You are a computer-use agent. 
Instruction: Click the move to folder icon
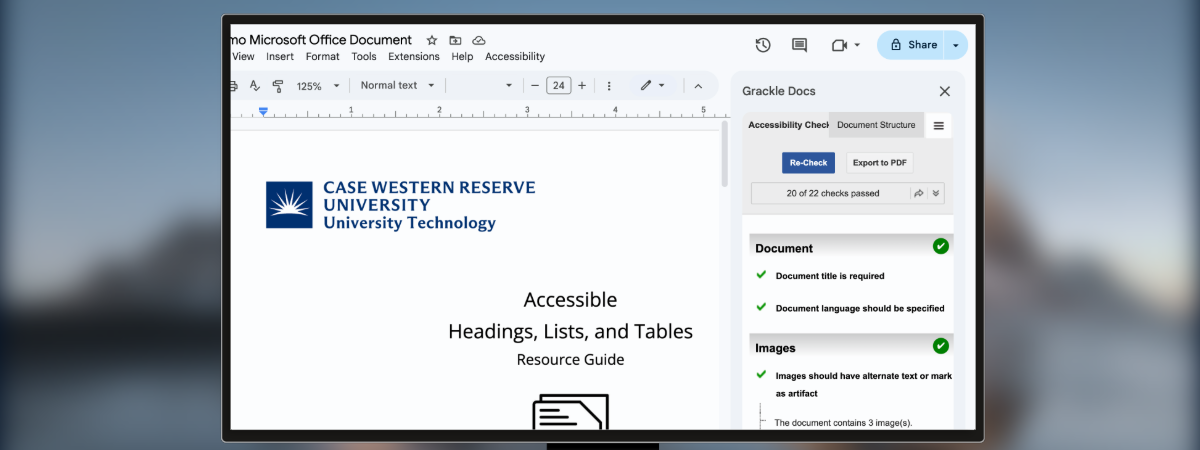(455, 40)
